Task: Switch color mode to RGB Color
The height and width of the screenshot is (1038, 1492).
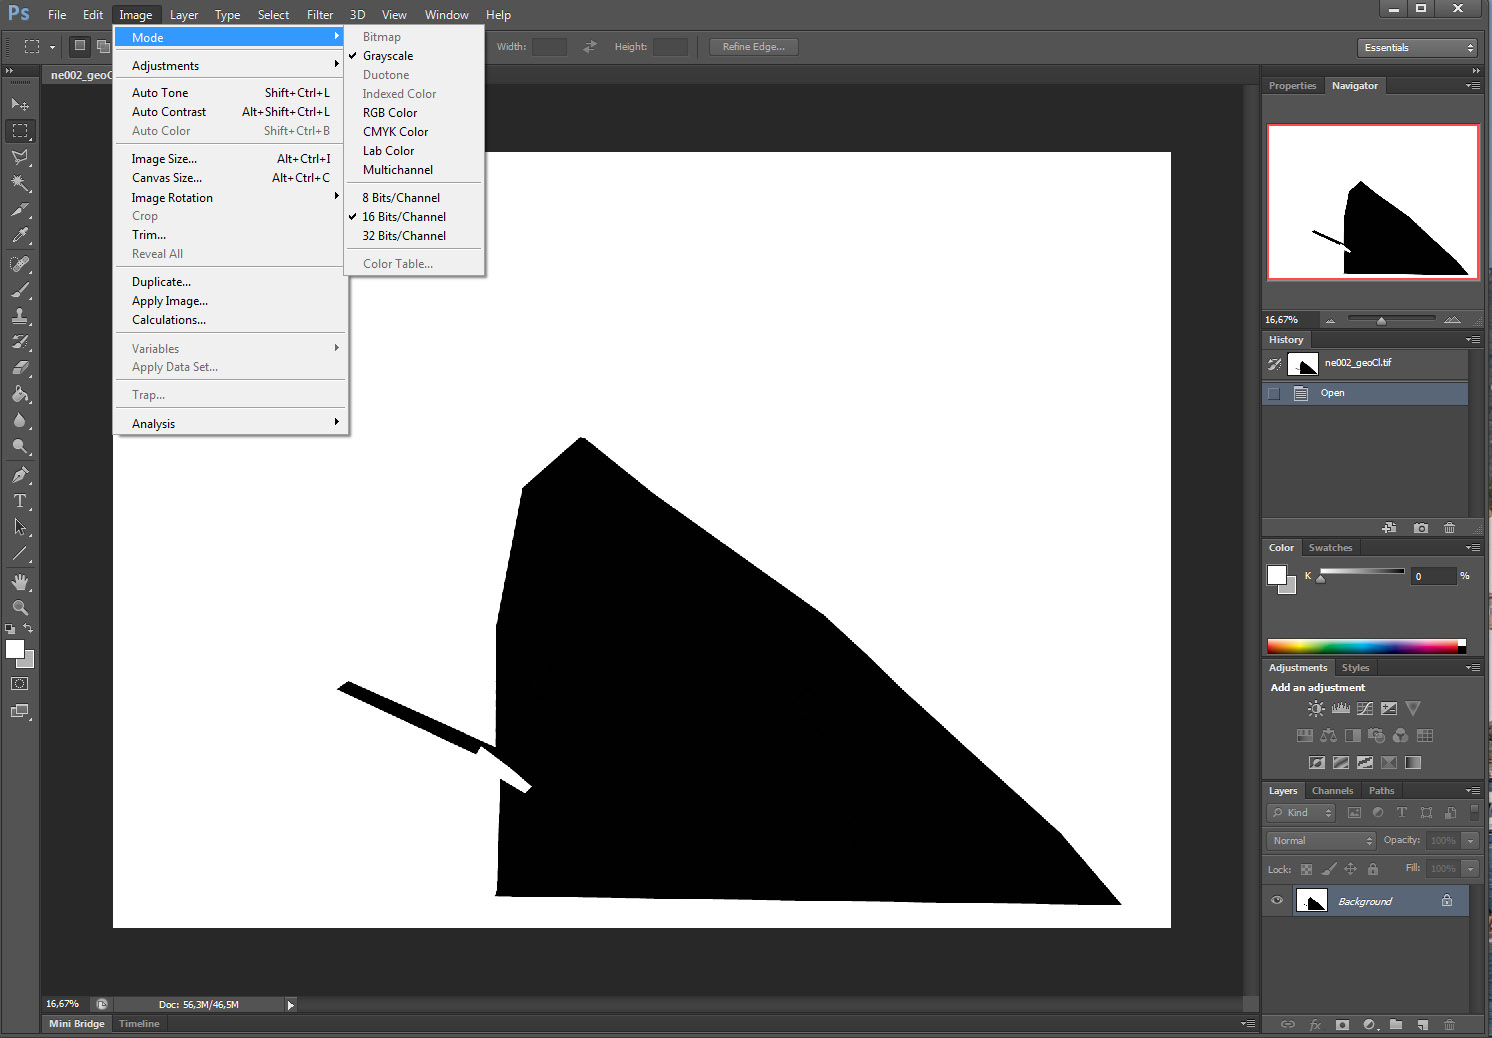Action: click(389, 112)
